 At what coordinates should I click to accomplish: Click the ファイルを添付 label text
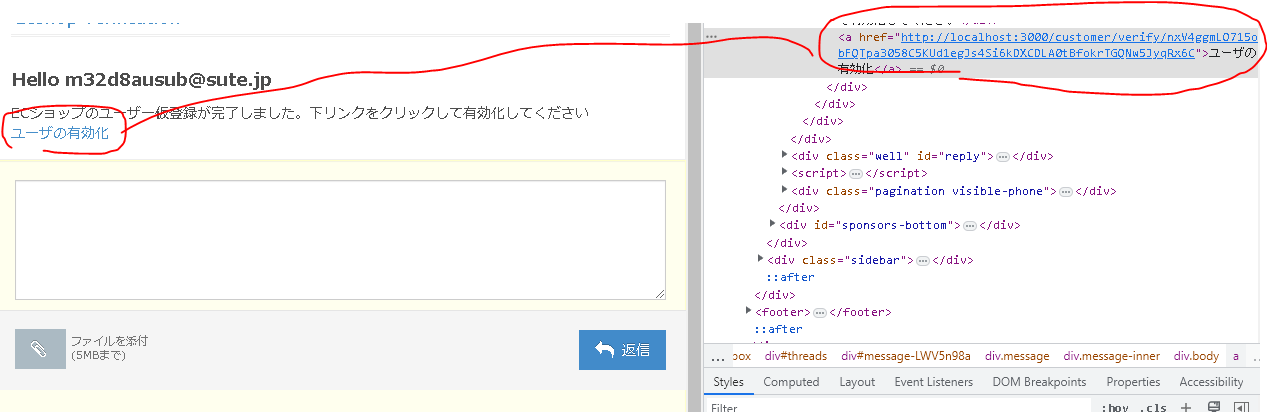pos(109,341)
